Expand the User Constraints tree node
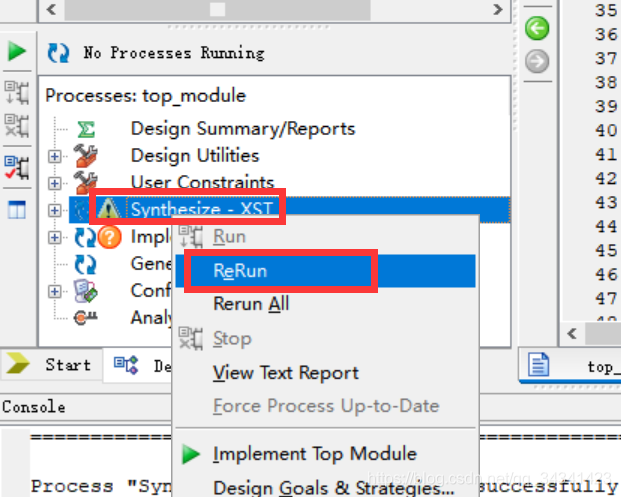Viewport: 621px width, 497px height. tap(55, 183)
